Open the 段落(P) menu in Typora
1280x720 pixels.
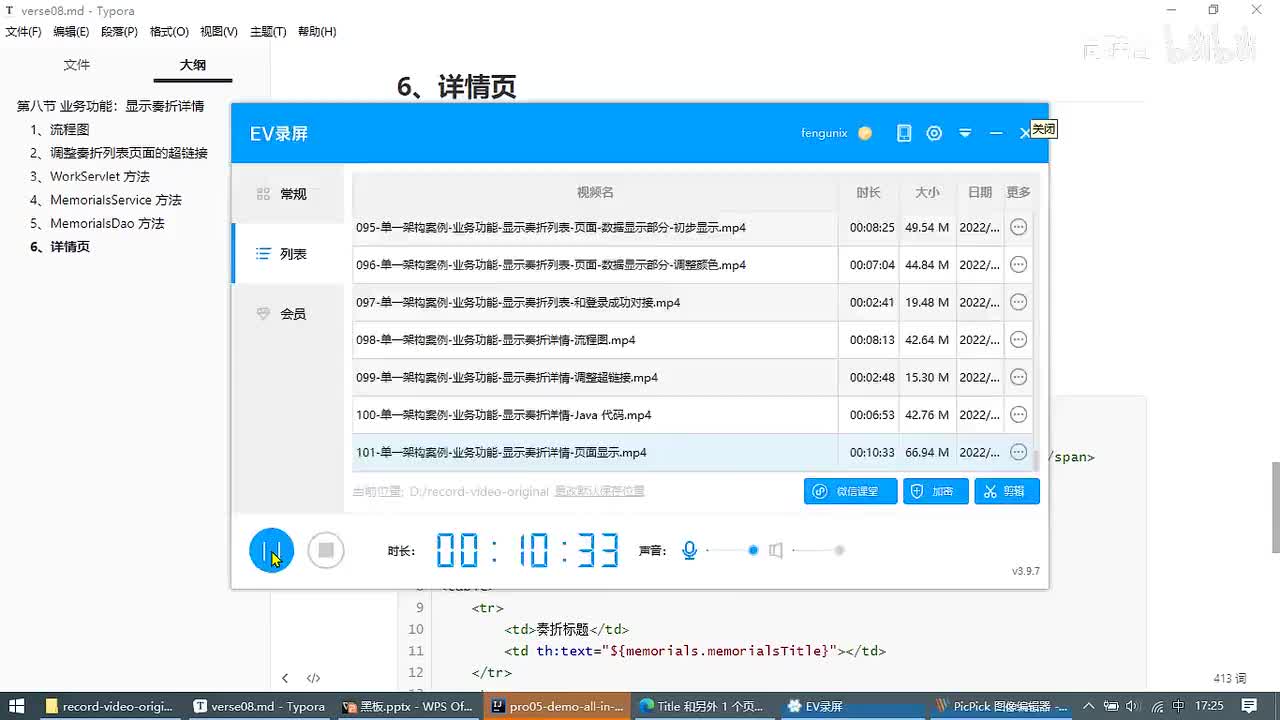[x=119, y=32]
